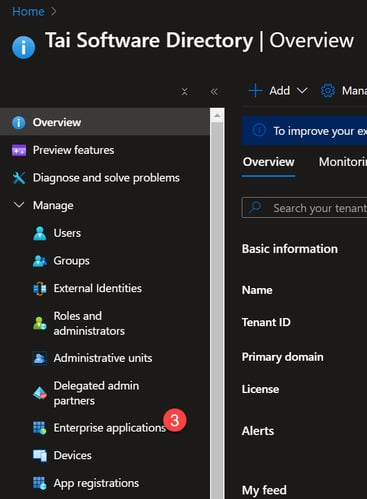Open Administrative units
Screen dimensions: 367x499
pos(103,358)
